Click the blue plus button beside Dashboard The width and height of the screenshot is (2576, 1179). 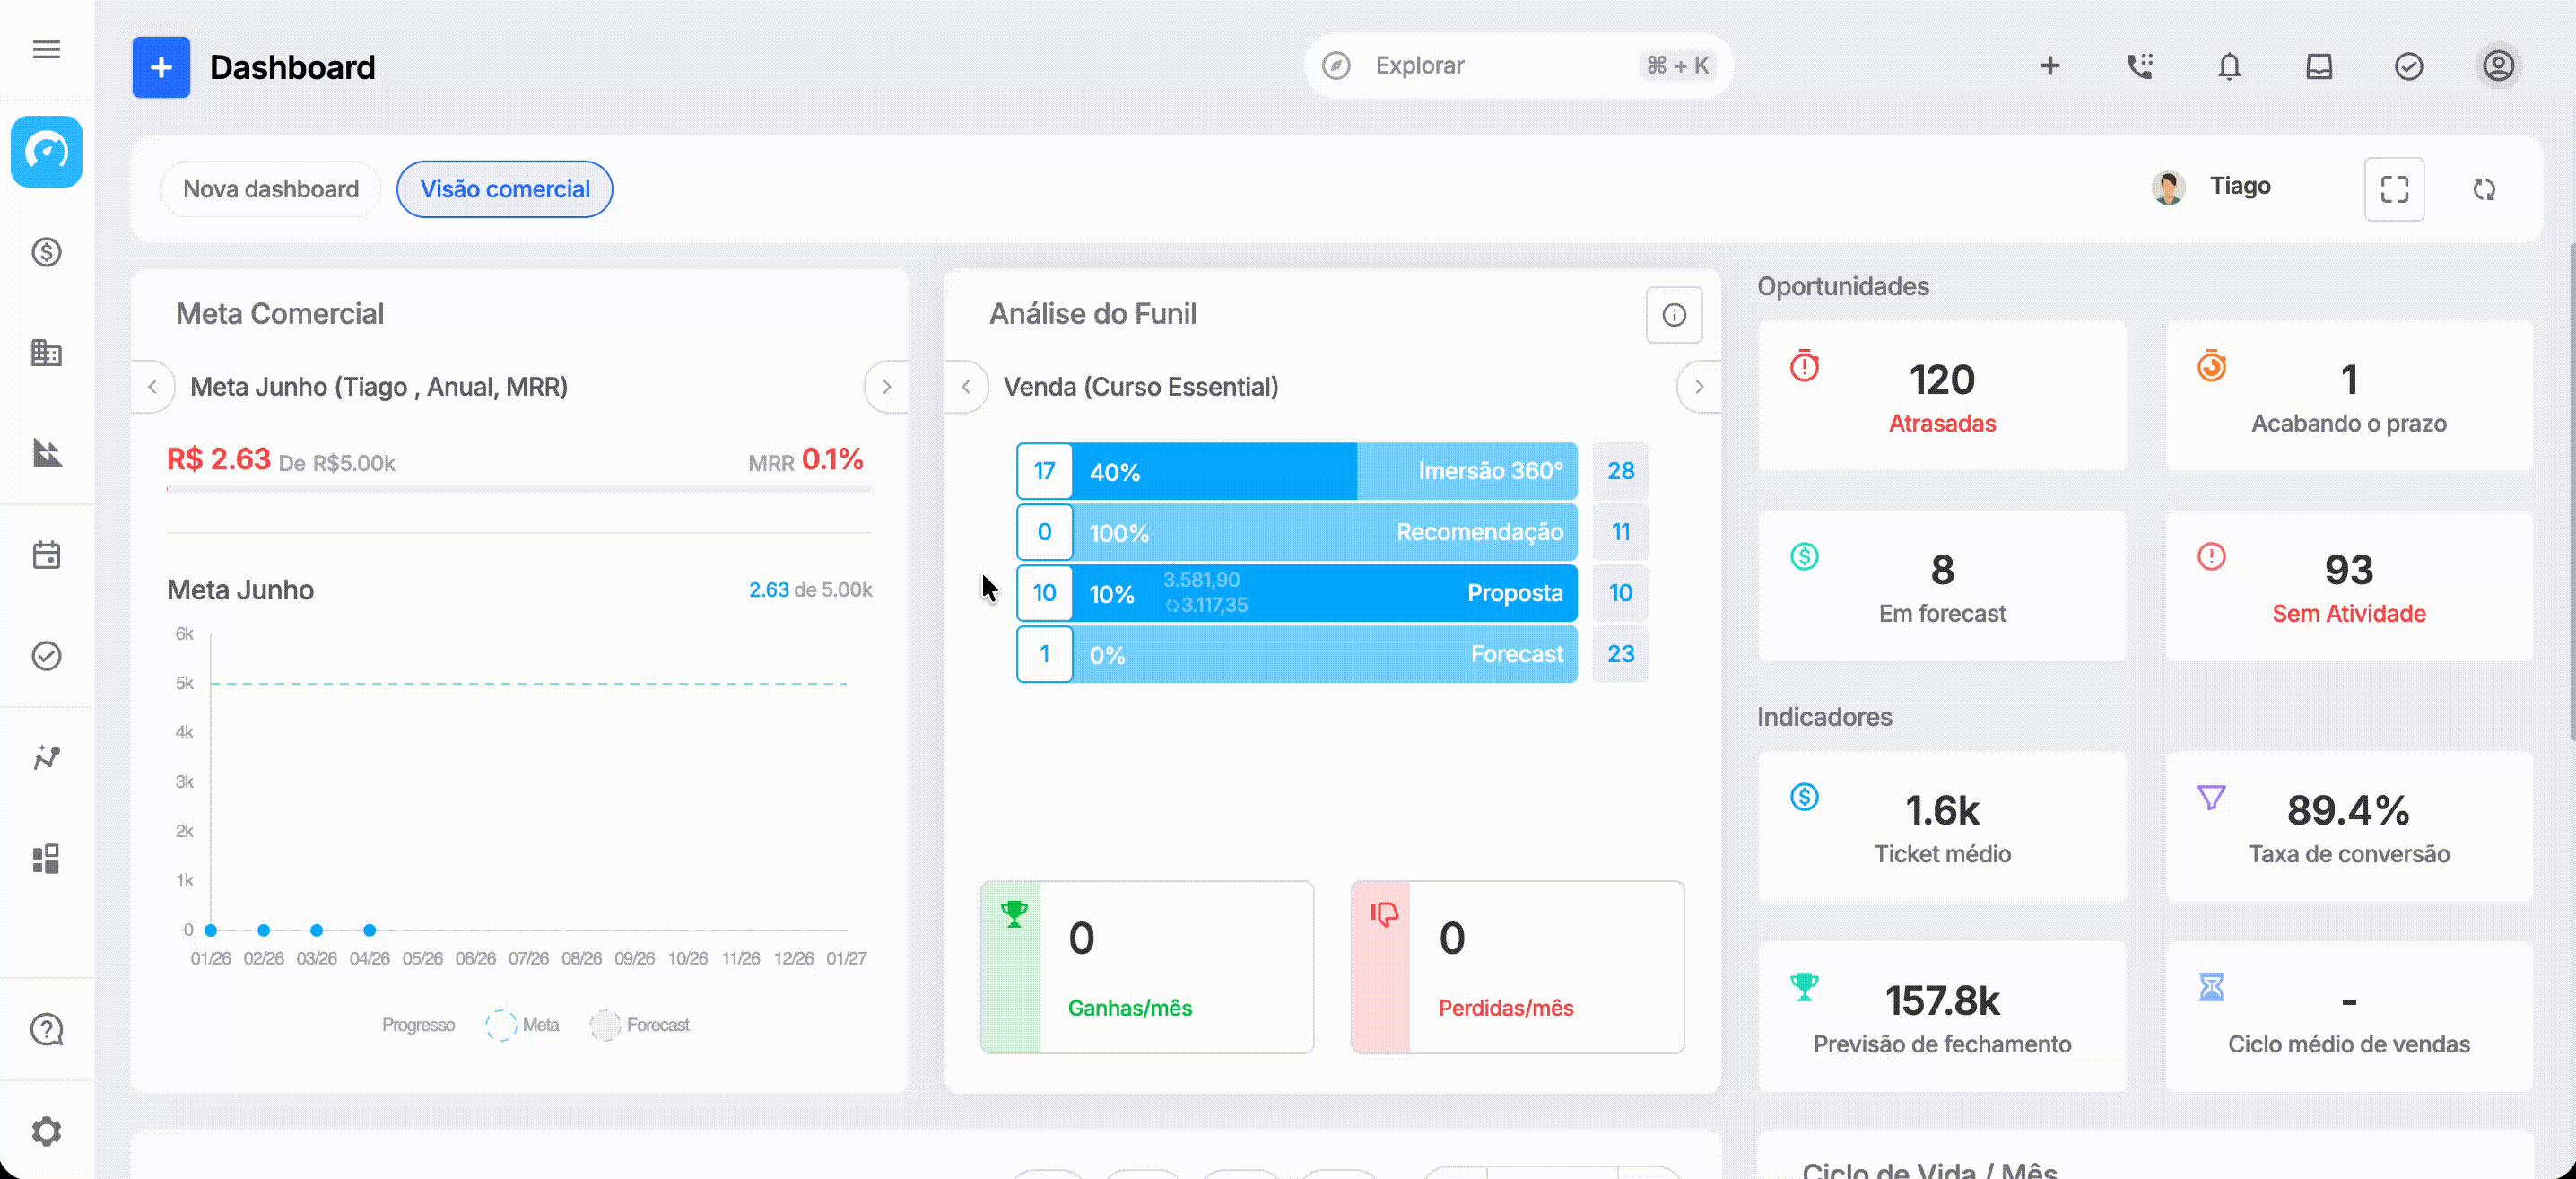click(161, 67)
